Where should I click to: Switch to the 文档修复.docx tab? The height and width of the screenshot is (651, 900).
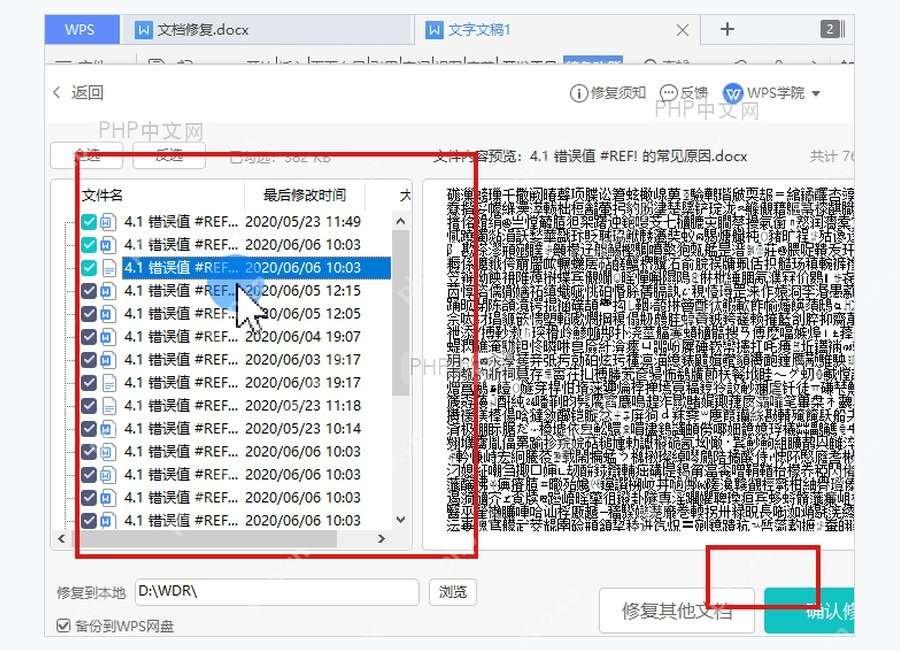(x=266, y=29)
